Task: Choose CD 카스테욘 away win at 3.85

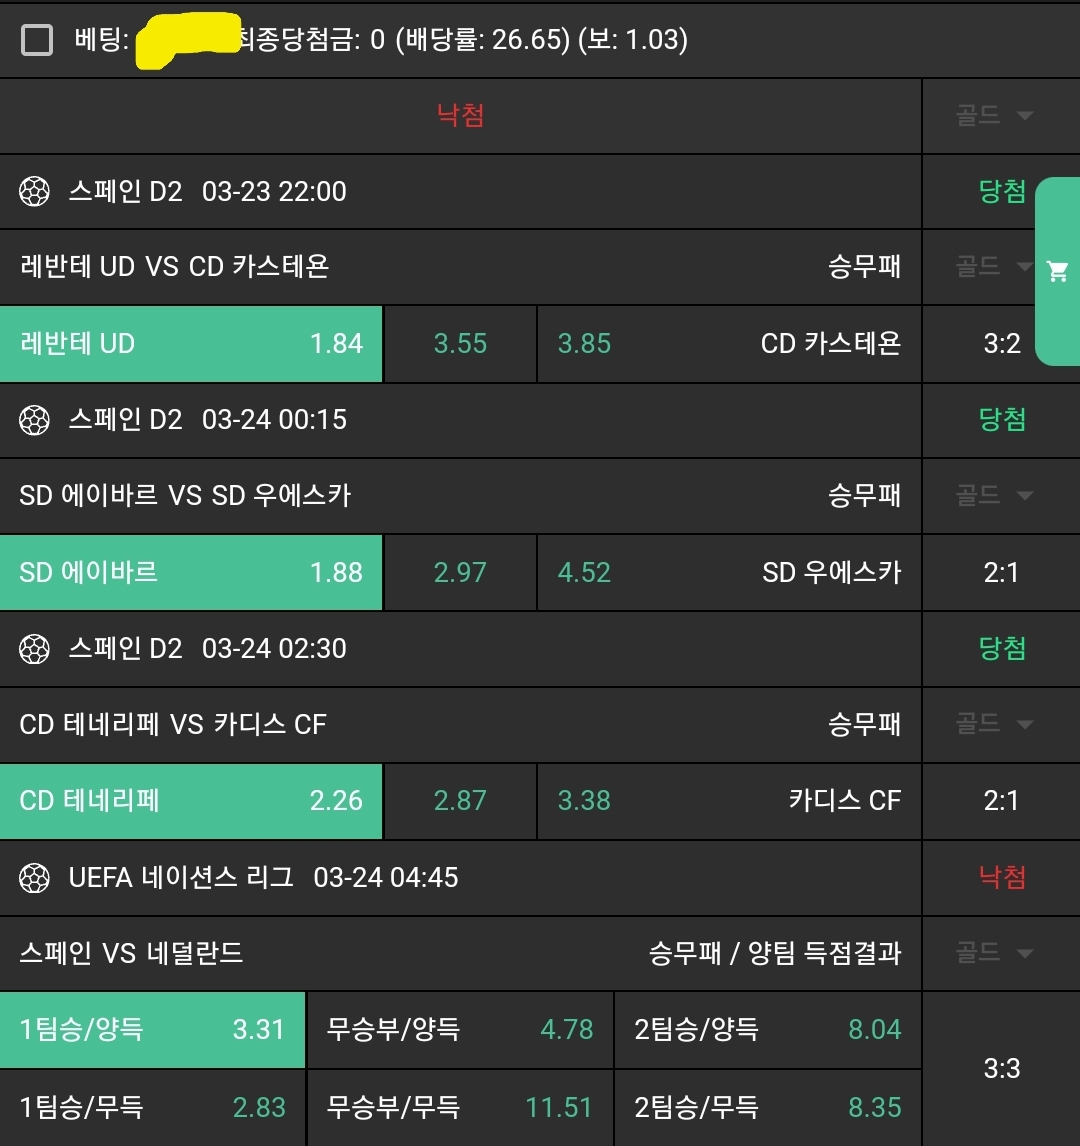Action: [x=729, y=344]
